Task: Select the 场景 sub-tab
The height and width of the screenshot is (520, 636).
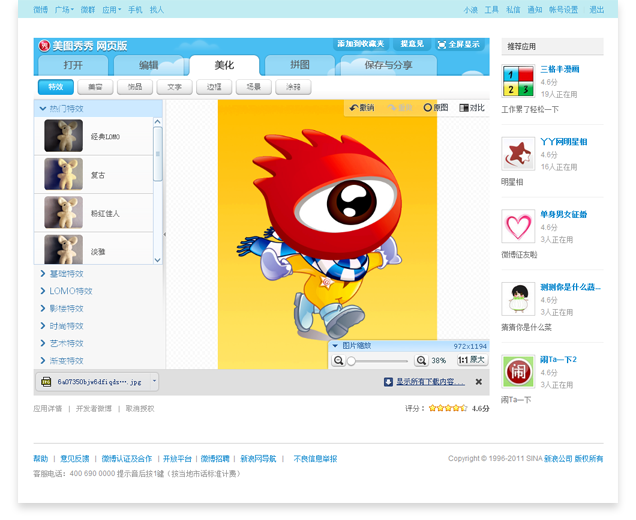Action: click(254, 87)
